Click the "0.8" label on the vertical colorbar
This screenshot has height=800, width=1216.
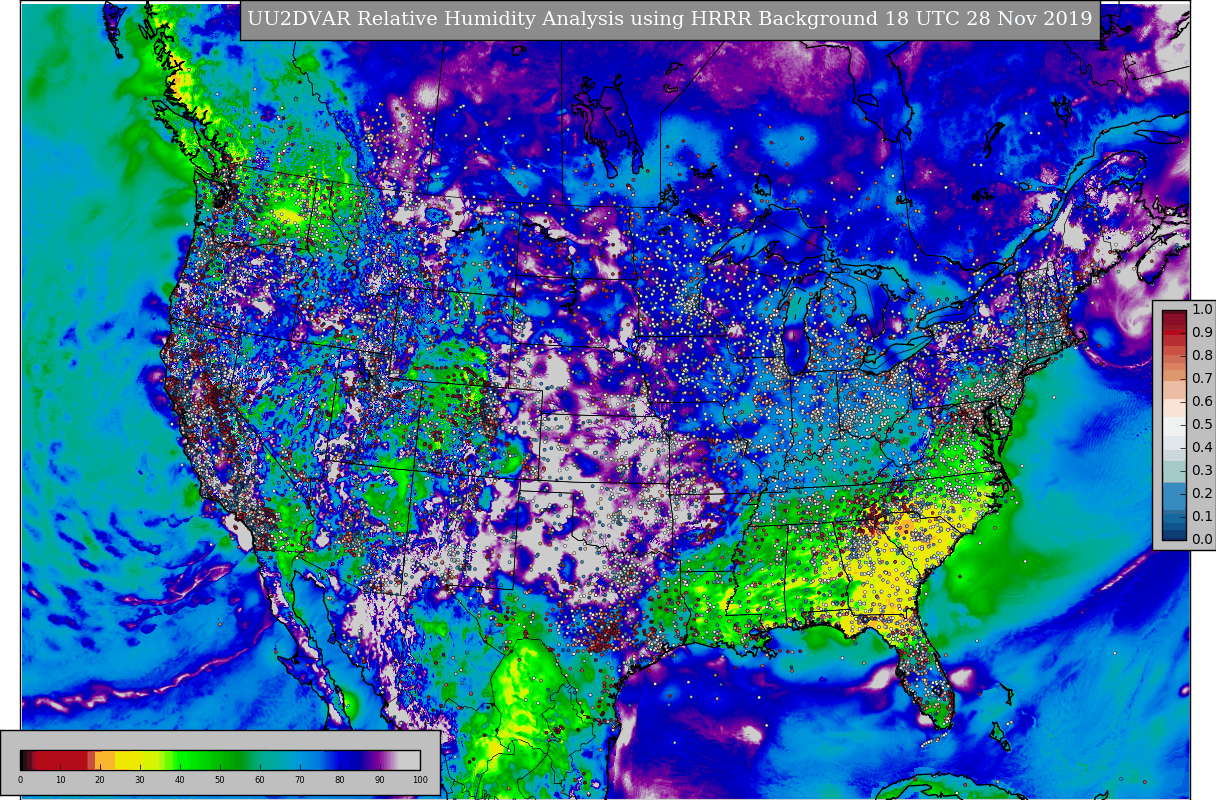point(1202,356)
